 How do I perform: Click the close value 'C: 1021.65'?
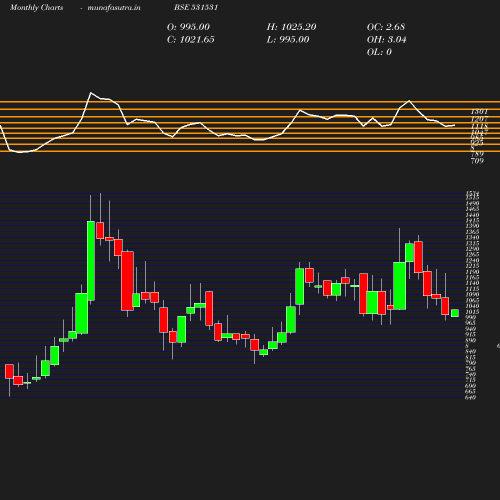coord(191,40)
